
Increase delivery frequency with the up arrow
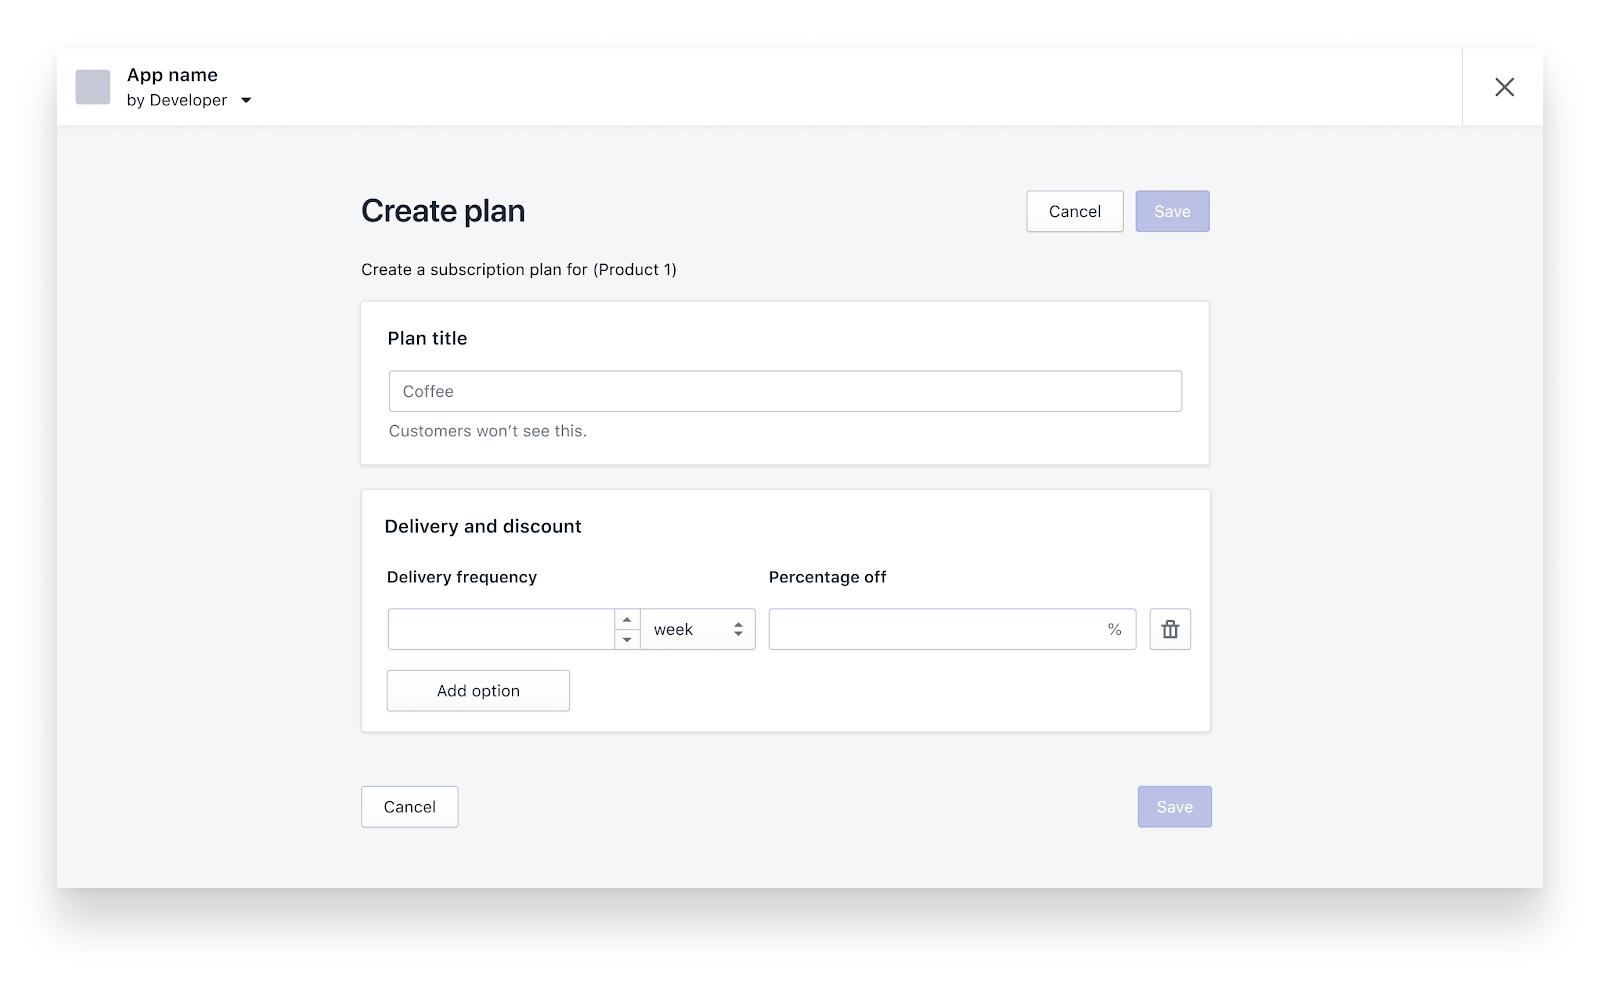click(627, 620)
